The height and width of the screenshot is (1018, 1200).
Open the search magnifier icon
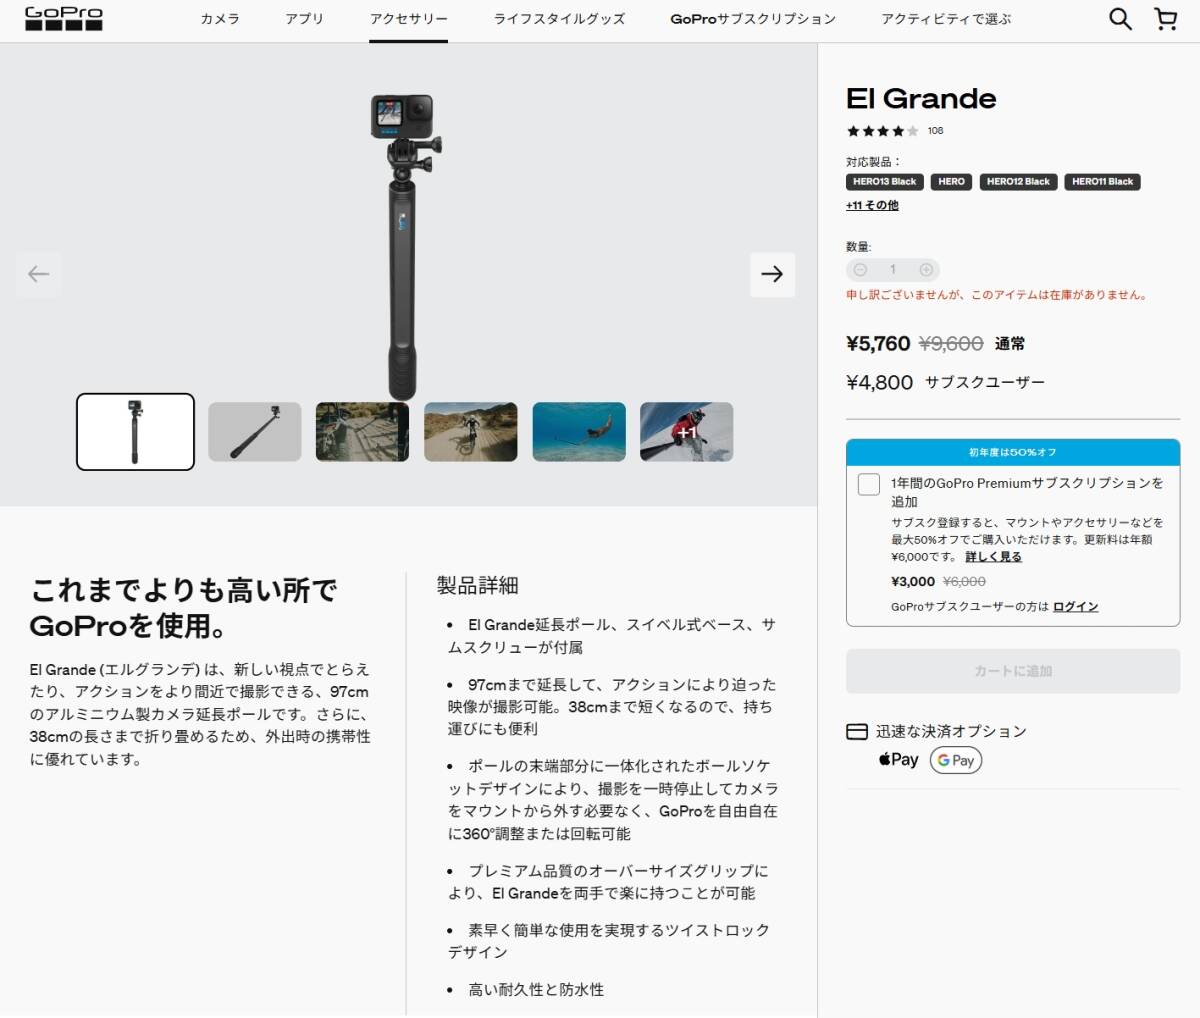pos(1120,19)
